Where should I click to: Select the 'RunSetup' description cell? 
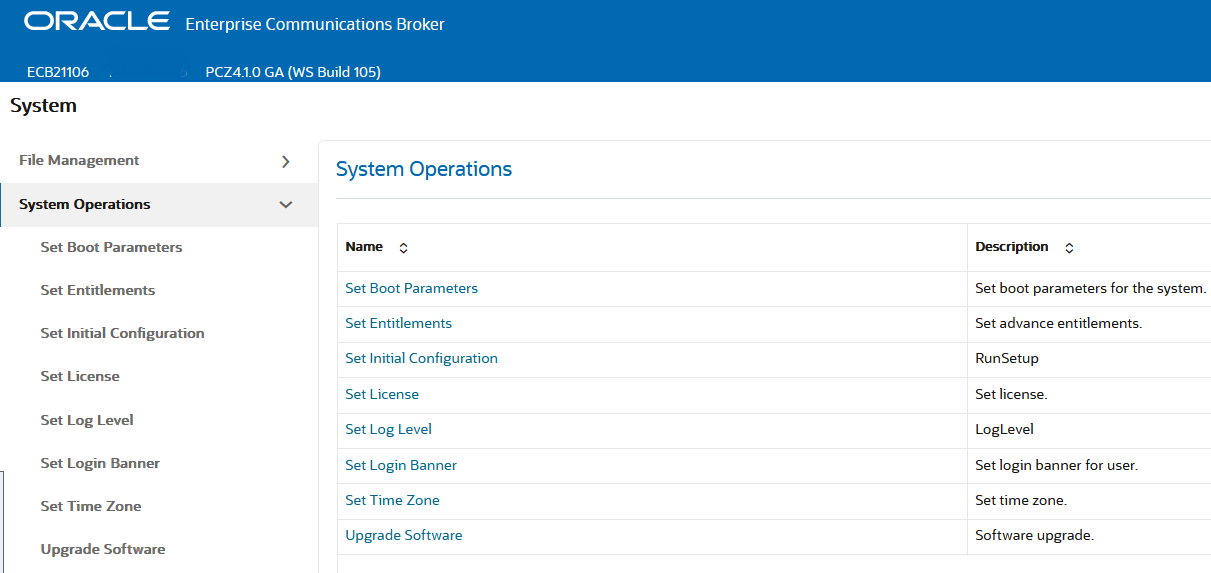click(1089, 358)
